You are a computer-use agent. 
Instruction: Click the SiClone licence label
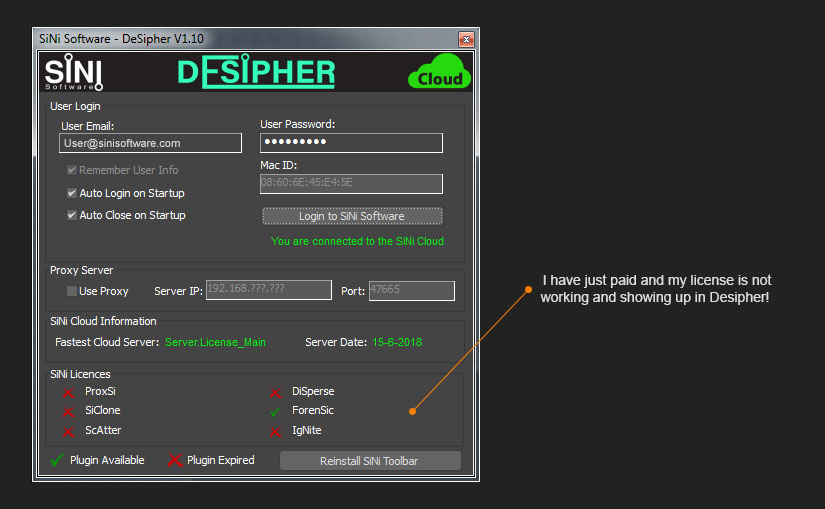coord(103,410)
